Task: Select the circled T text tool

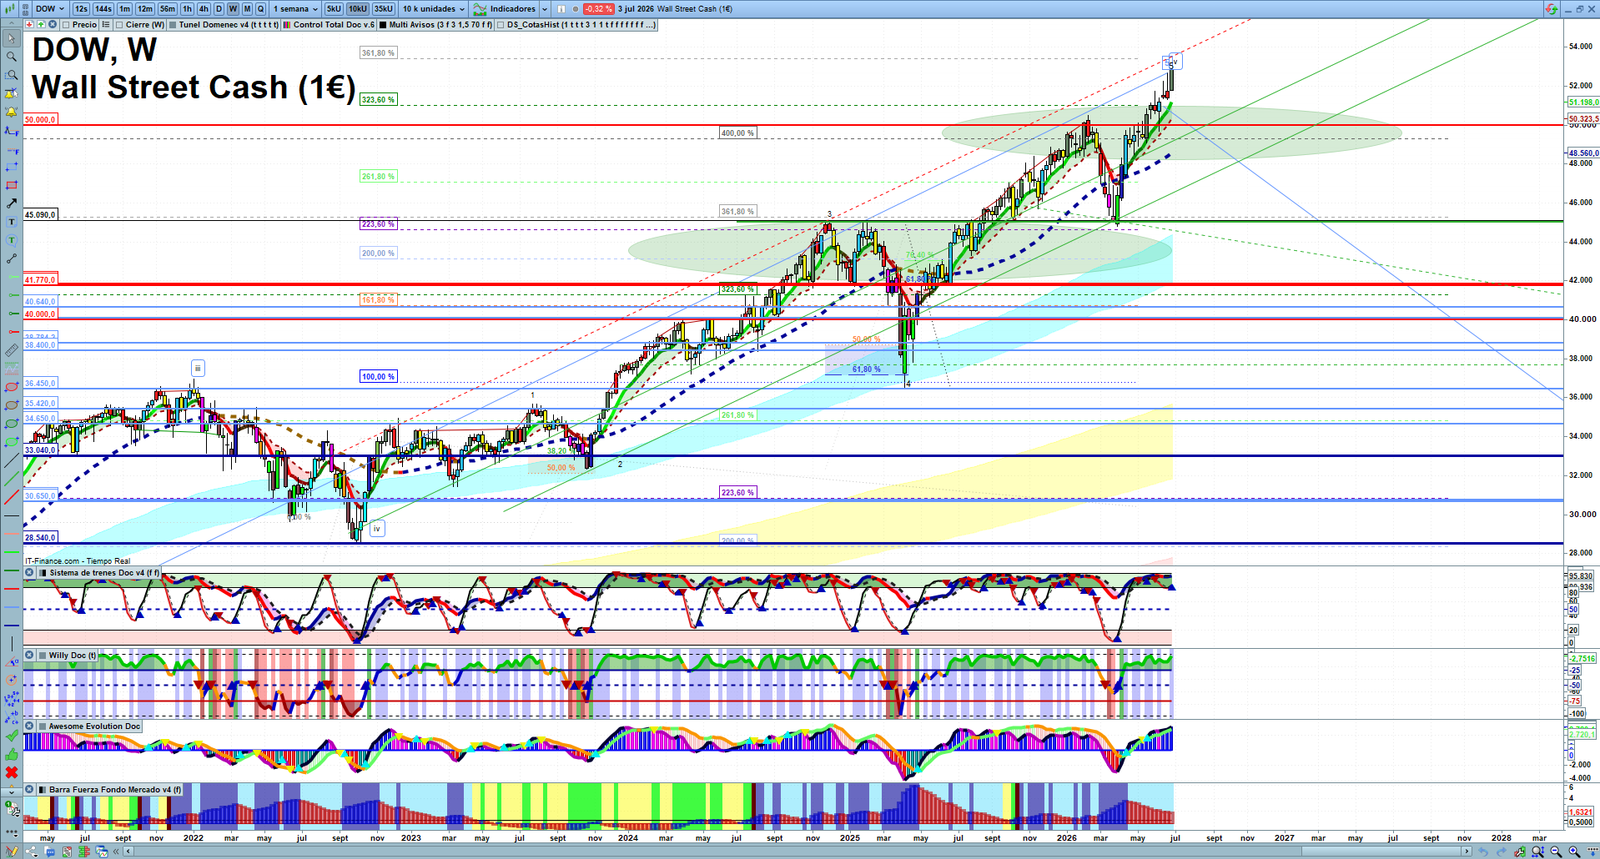Action: pyautogui.click(x=11, y=240)
